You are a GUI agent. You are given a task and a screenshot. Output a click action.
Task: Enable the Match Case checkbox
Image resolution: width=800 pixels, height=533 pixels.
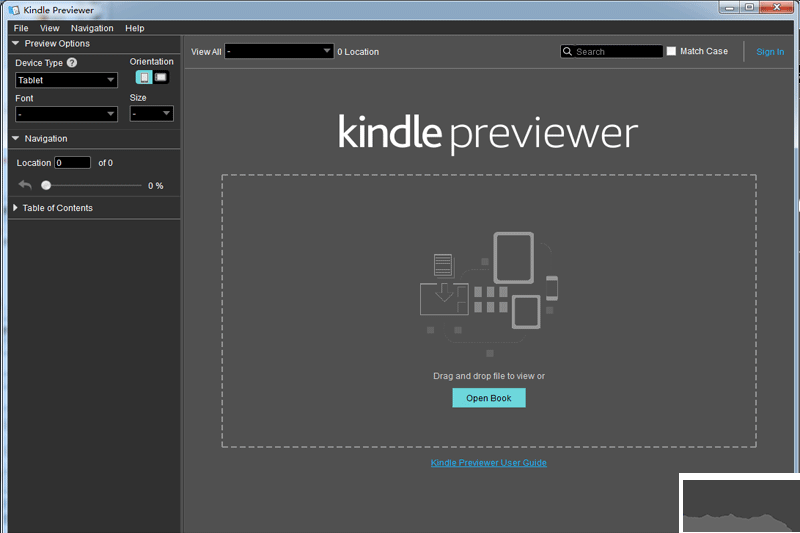[x=671, y=51]
